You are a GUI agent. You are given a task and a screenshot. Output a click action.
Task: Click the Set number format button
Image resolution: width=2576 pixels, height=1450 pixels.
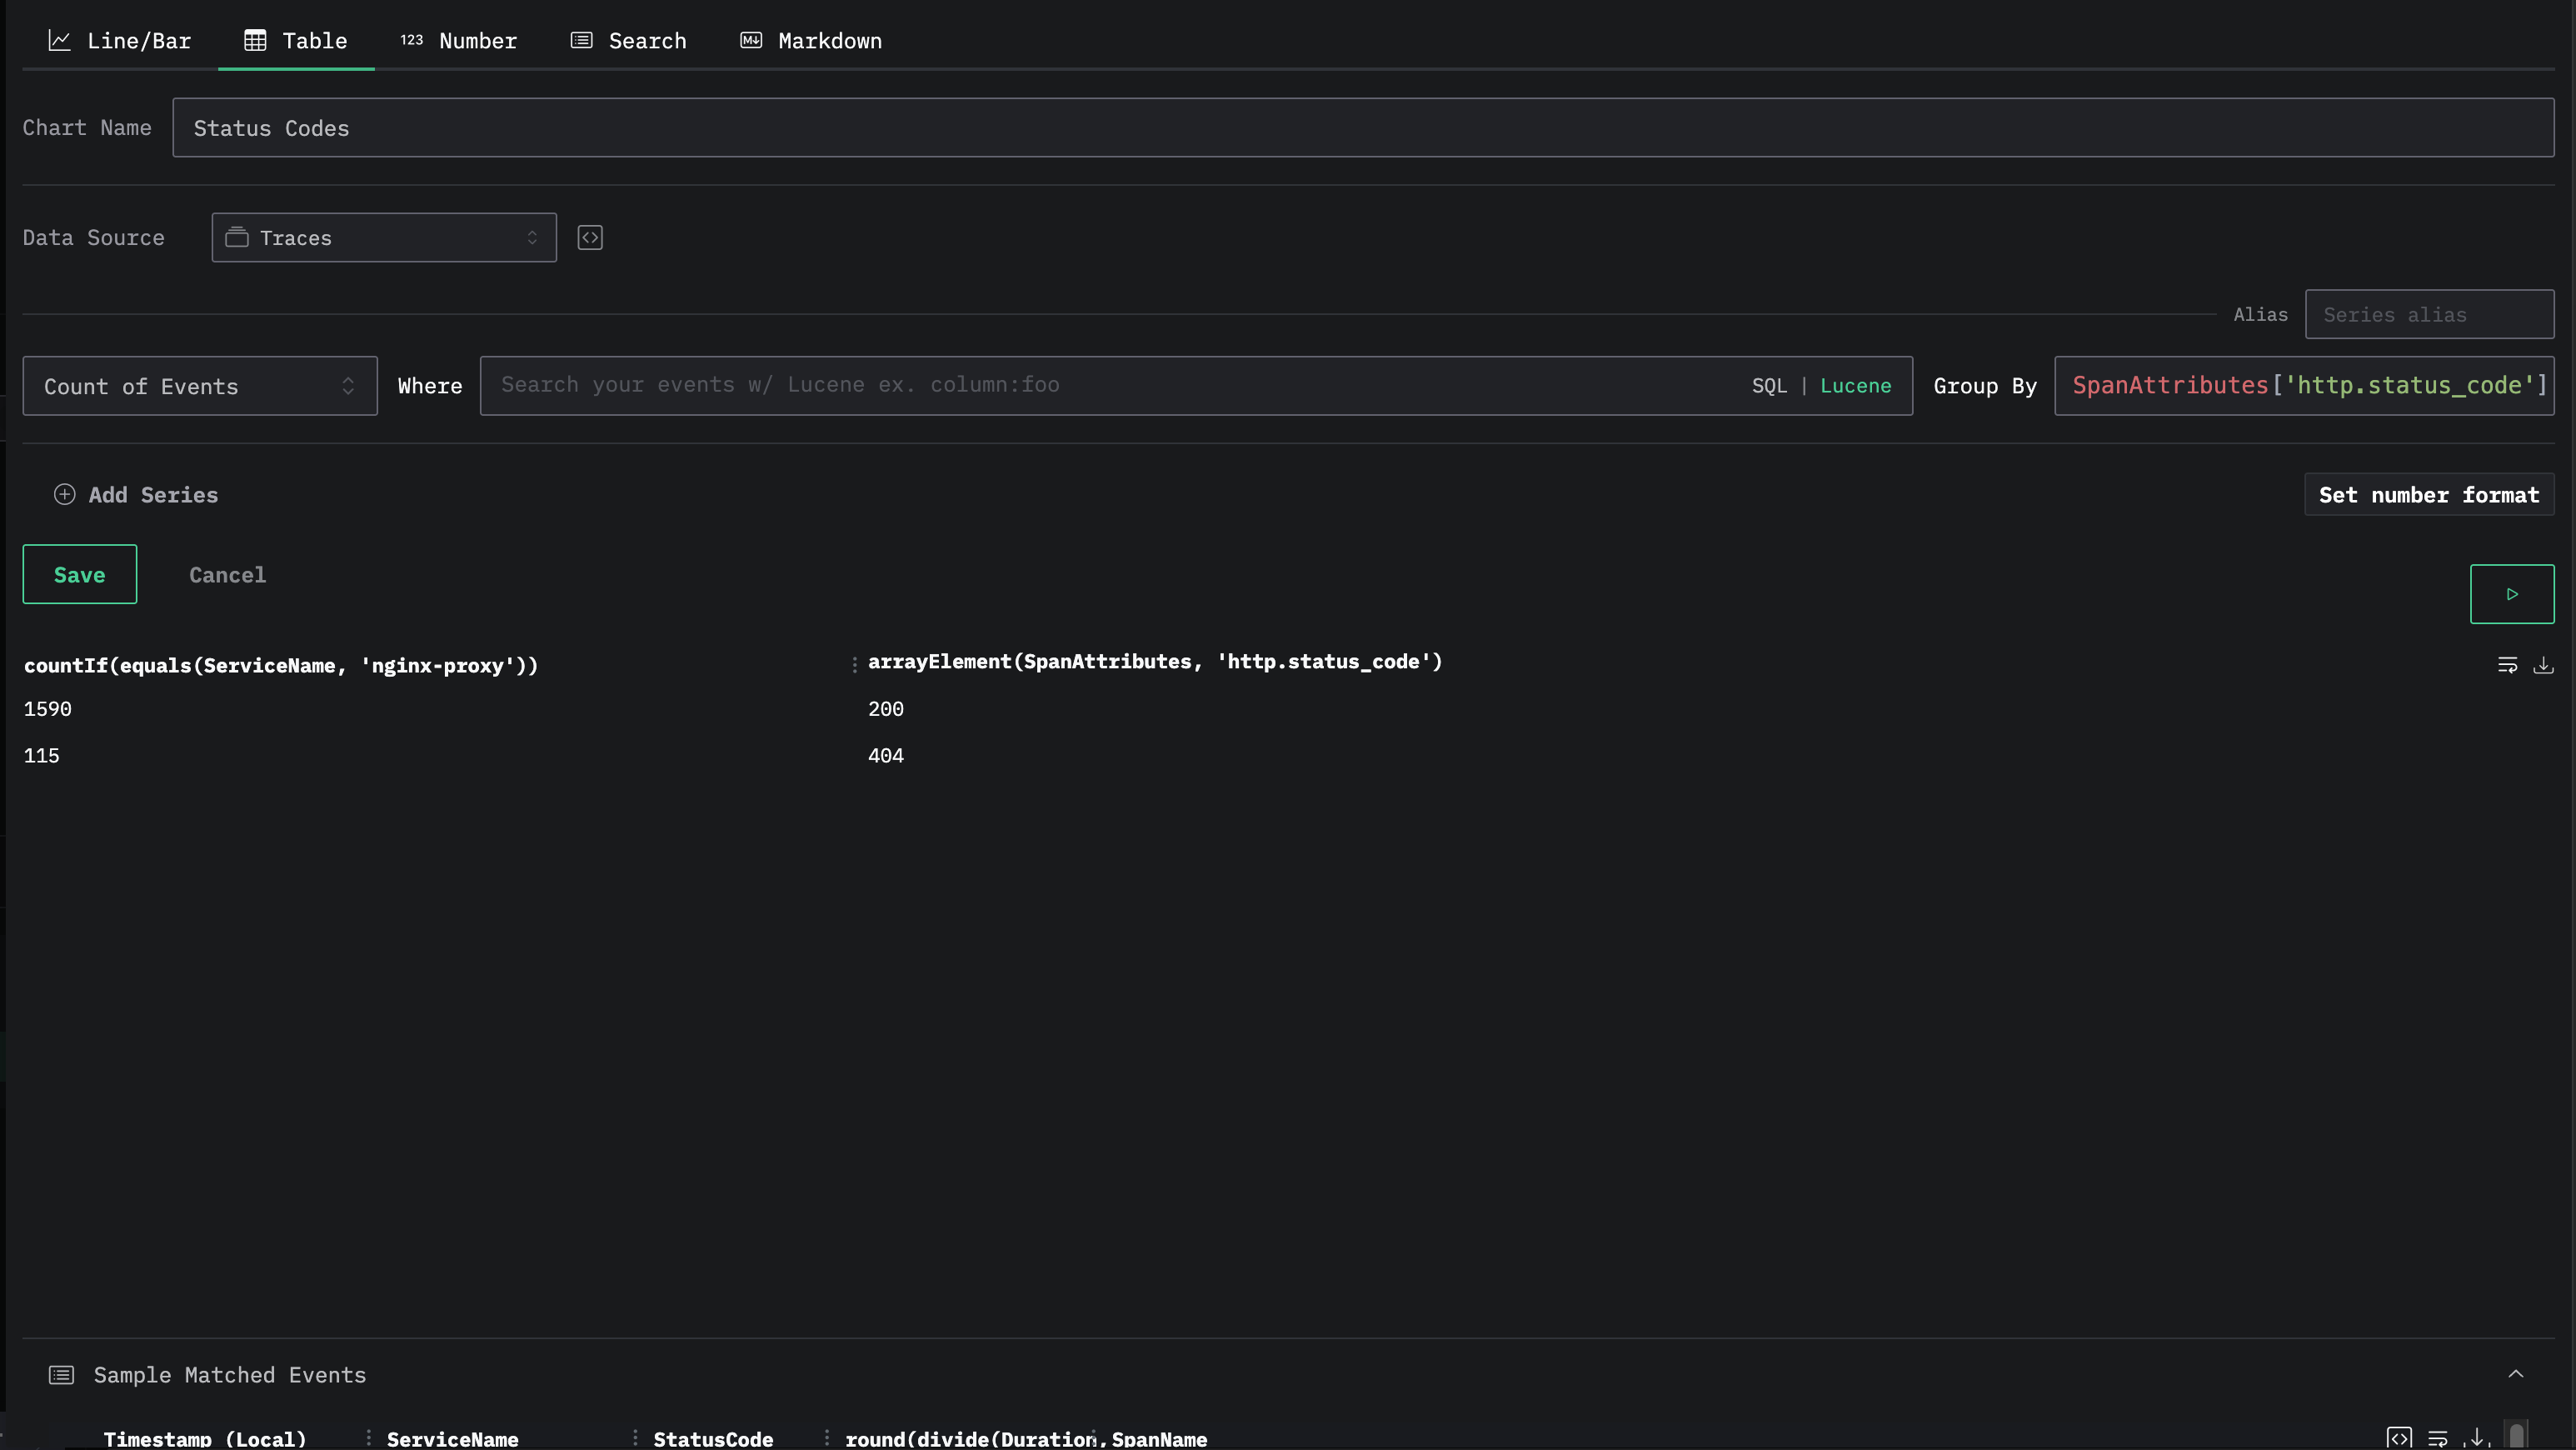pos(2428,495)
